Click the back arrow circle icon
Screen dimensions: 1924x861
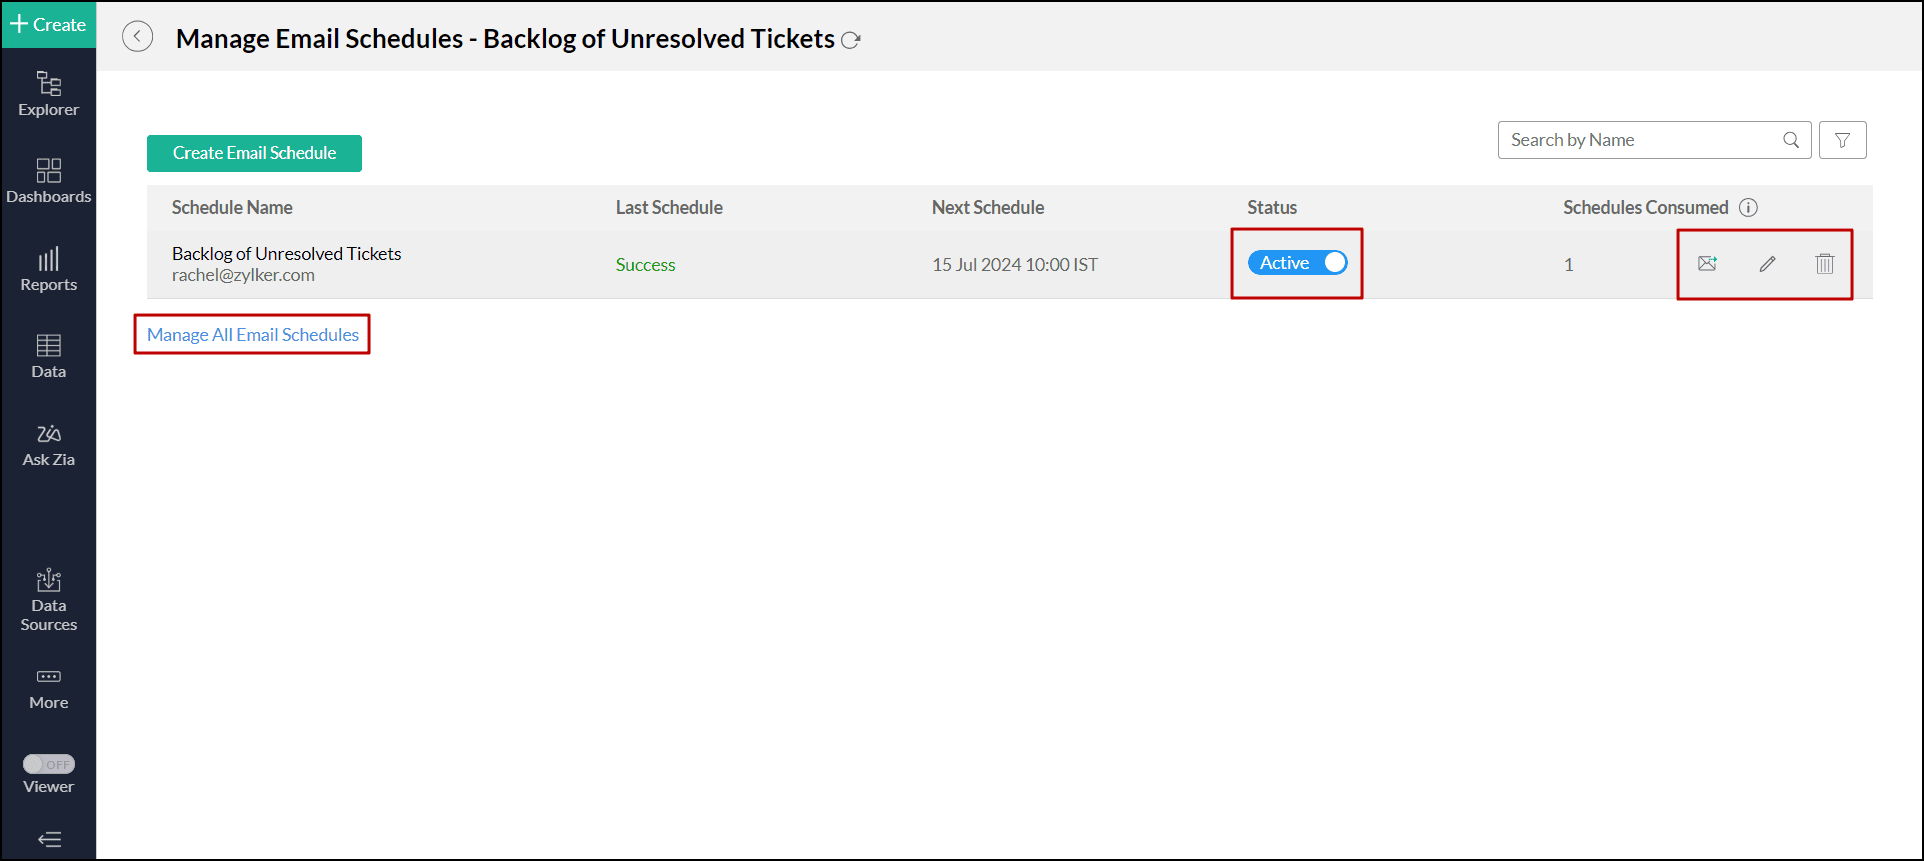[138, 37]
